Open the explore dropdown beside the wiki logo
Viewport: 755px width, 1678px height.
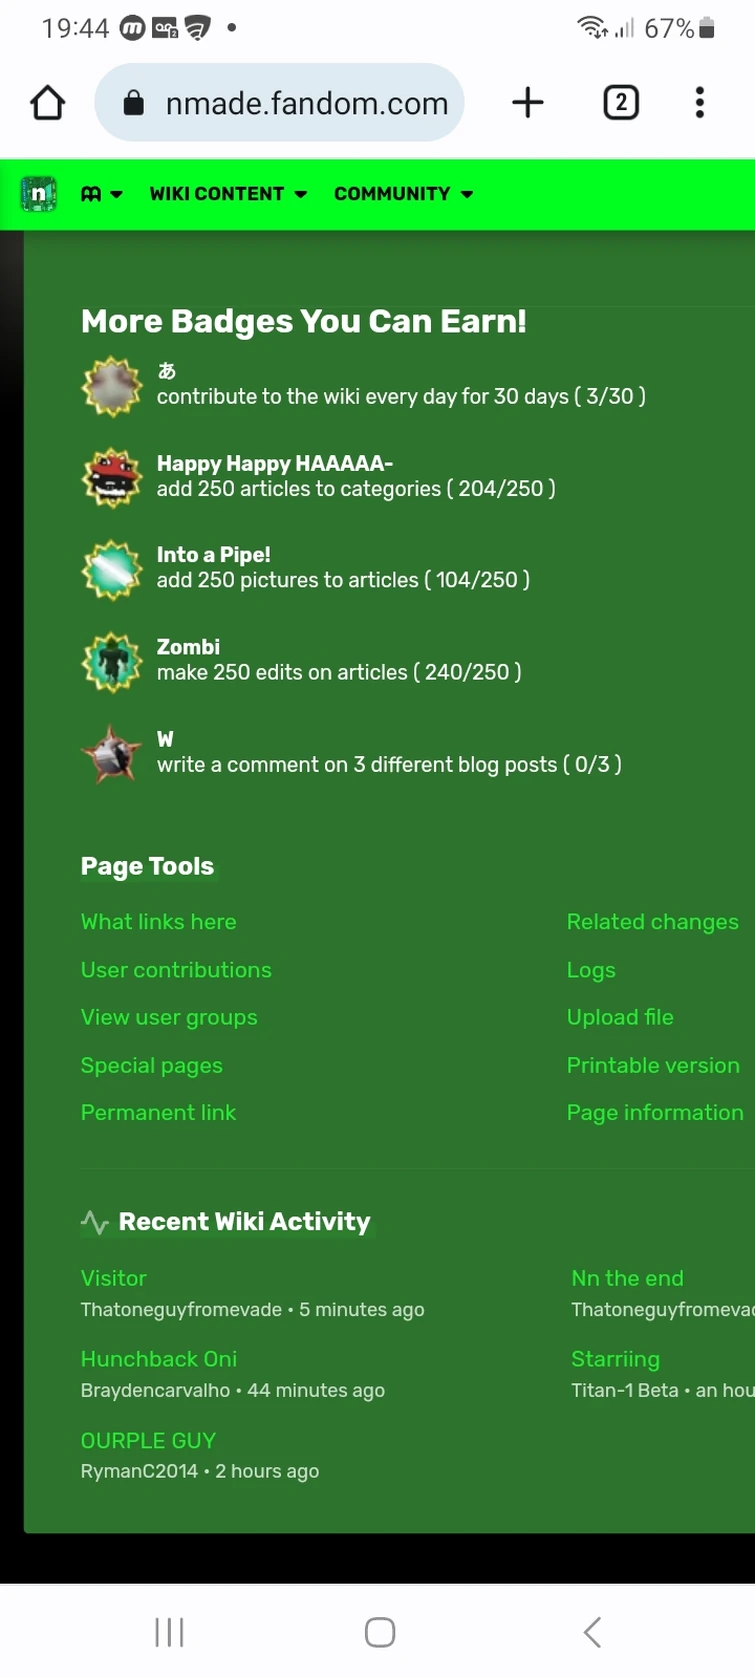(101, 193)
